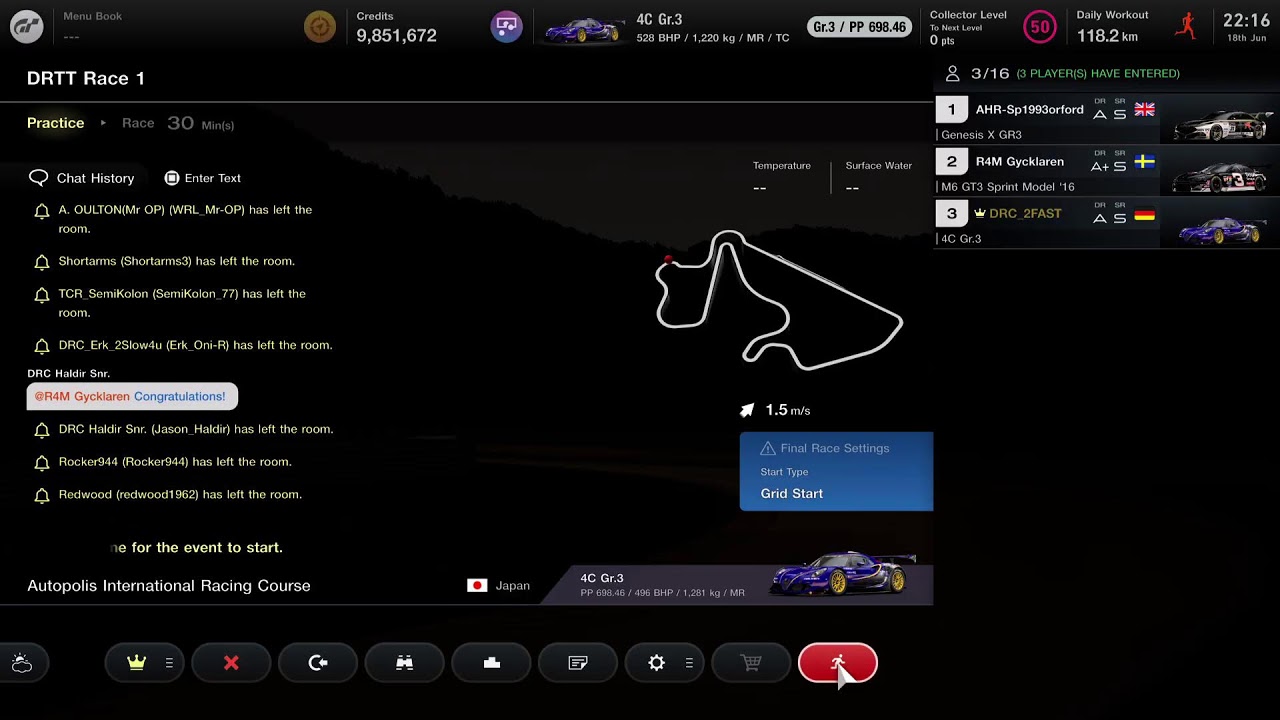Open the settings gear menu

click(x=664, y=663)
